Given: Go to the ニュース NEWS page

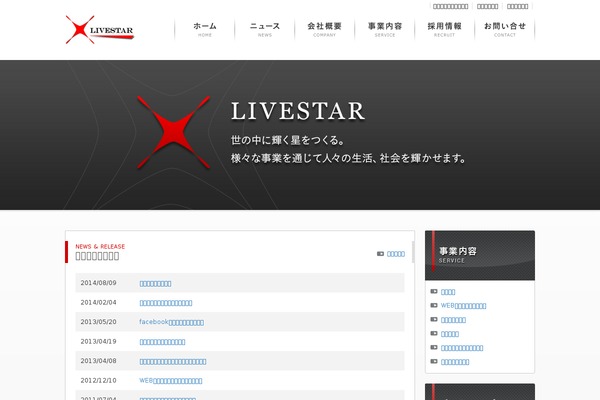Looking at the screenshot, I should click(265, 29).
